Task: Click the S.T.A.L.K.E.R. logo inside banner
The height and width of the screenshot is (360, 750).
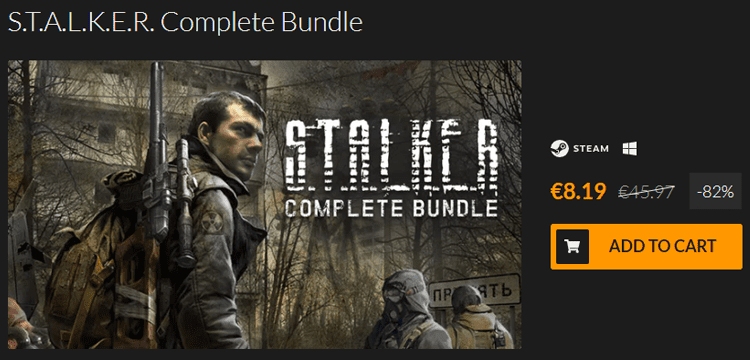Action: pyautogui.click(x=391, y=156)
